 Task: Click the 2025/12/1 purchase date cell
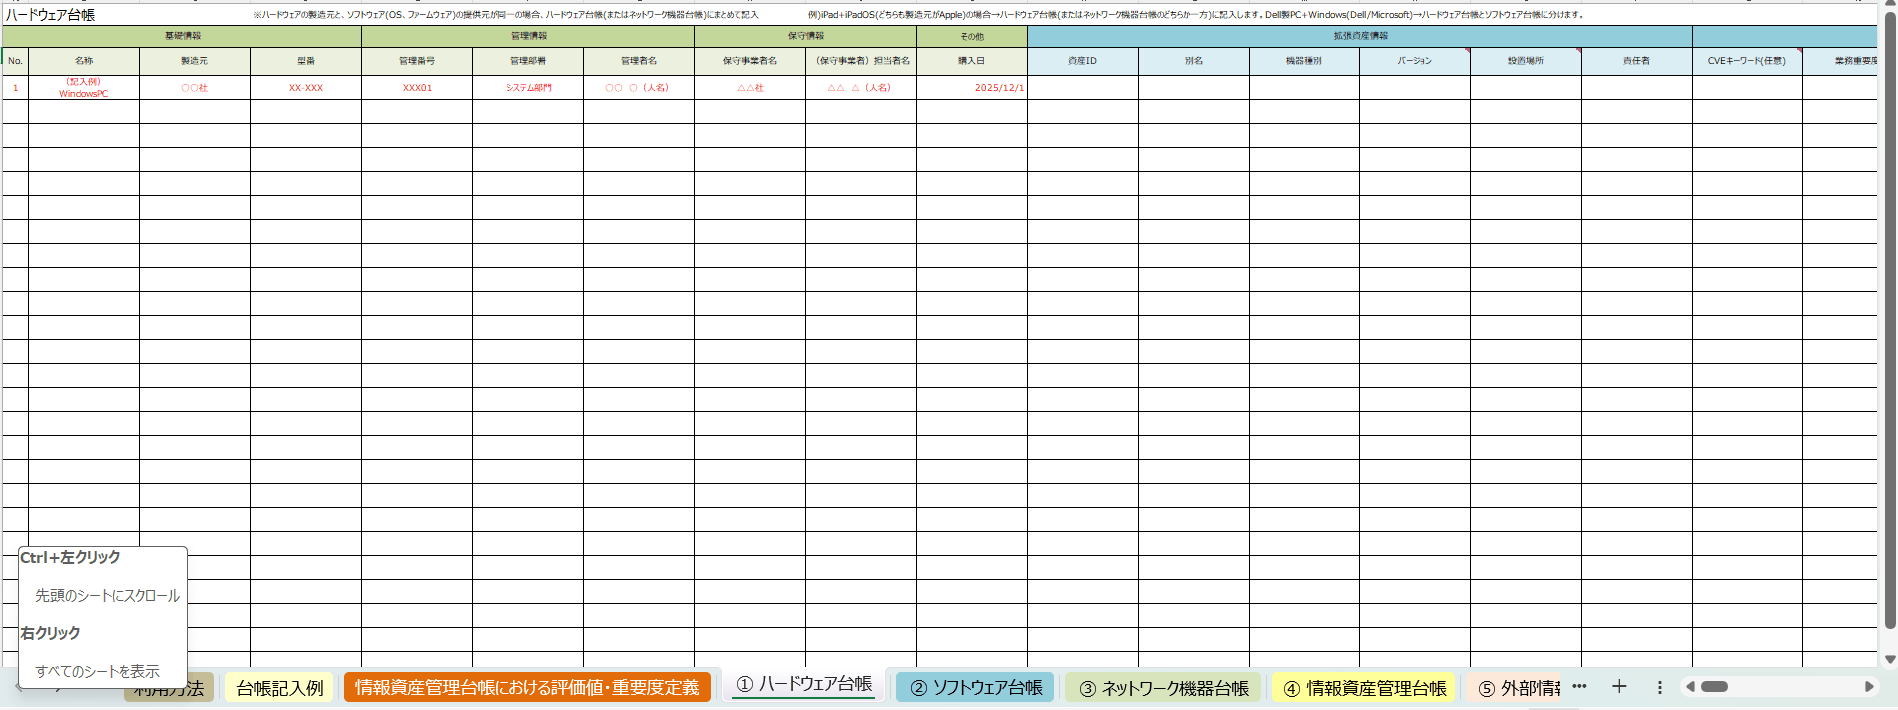coord(972,88)
